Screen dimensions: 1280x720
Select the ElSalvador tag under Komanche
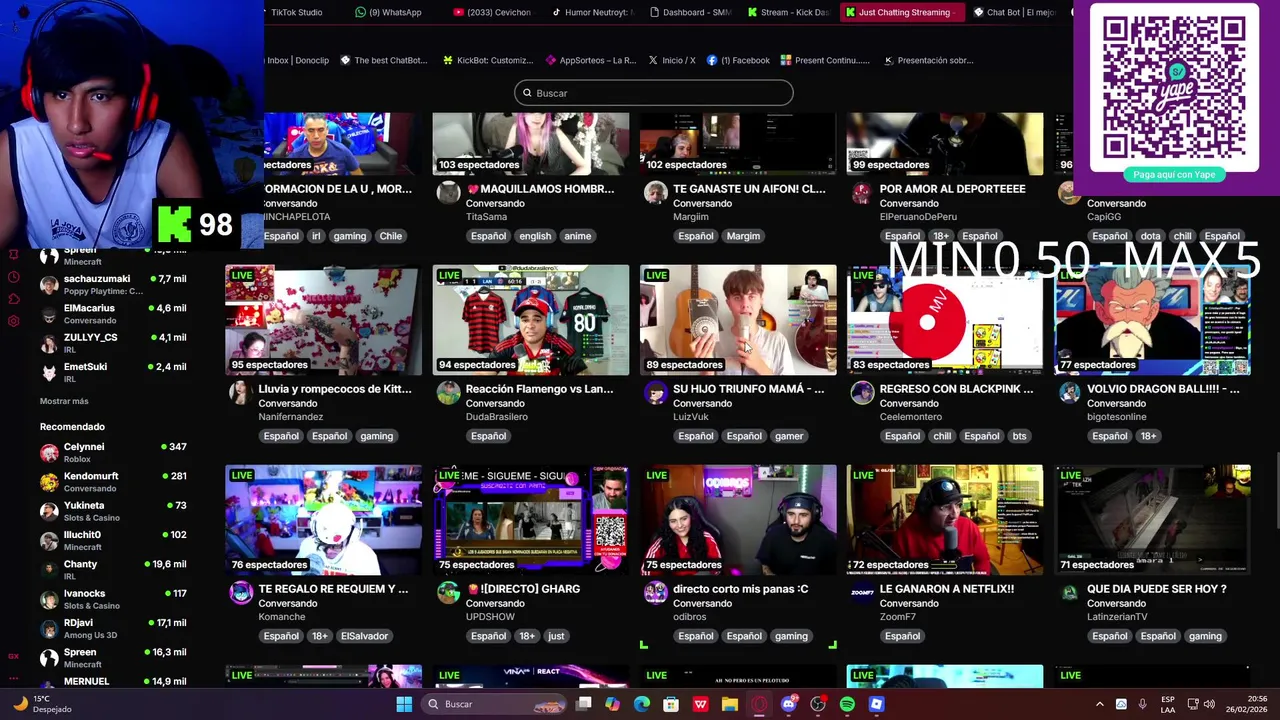(364, 636)
